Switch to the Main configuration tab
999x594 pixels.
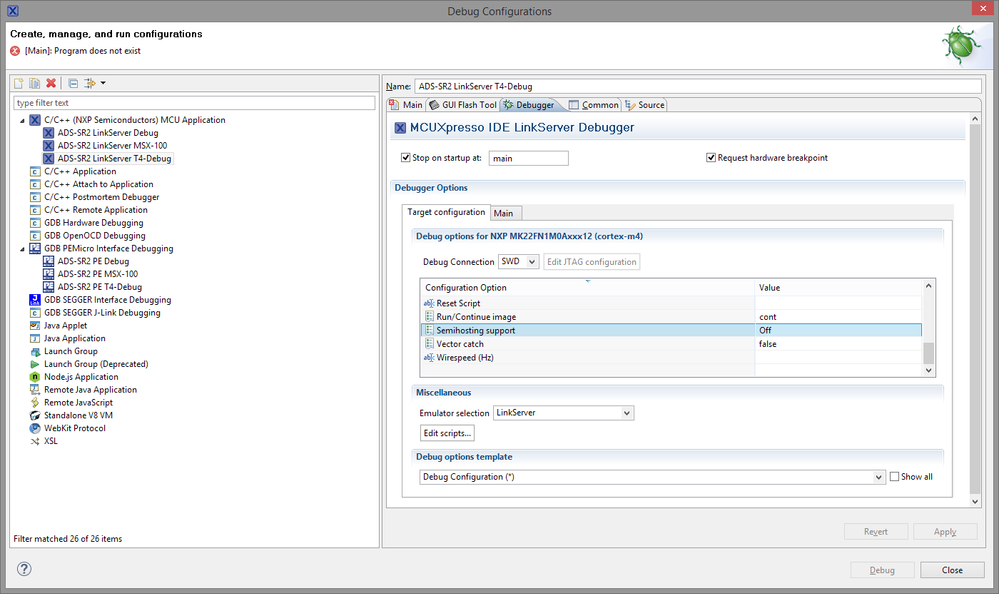click(x=406, y=105)
